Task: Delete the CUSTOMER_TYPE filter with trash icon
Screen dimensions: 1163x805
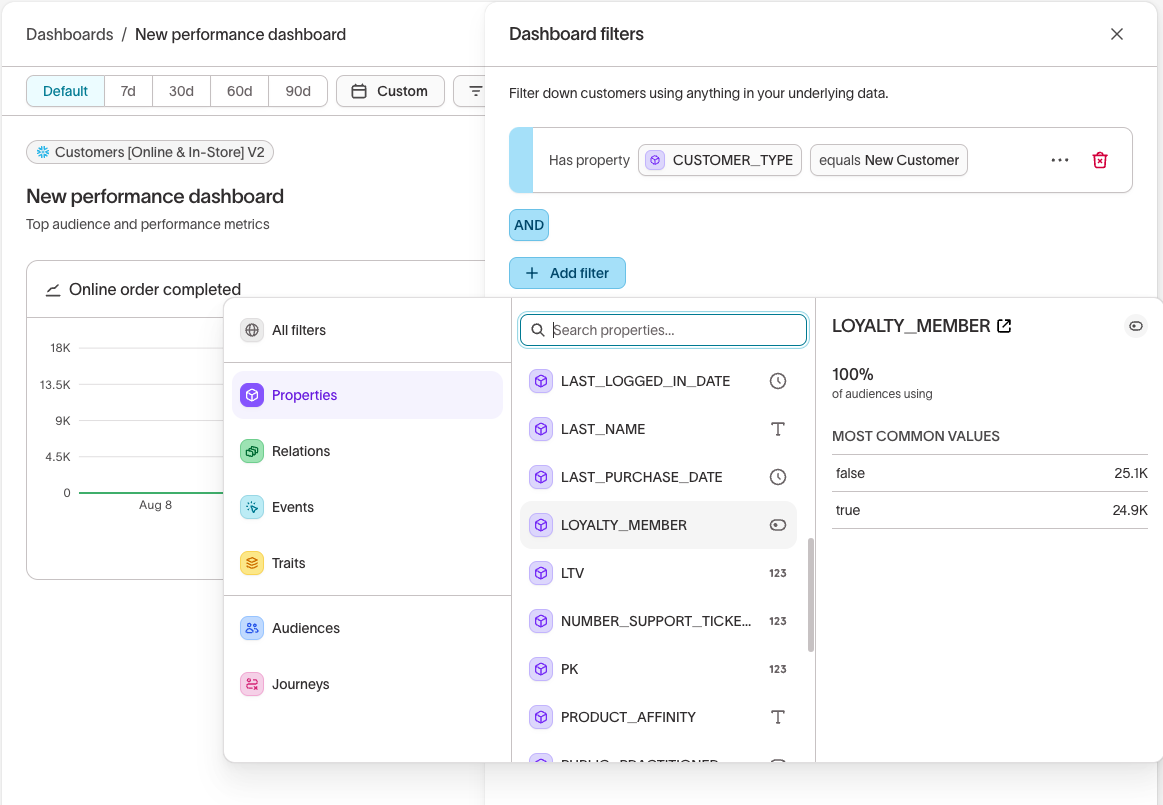Action: [x=1100, y=160]
